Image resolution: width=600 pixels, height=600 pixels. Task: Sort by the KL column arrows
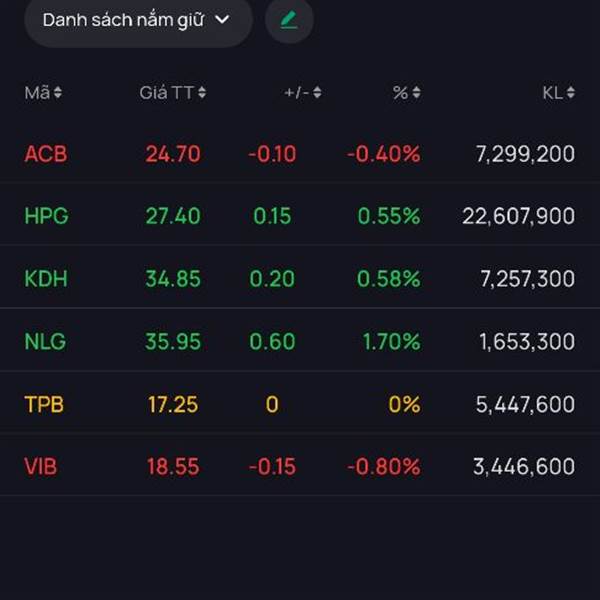click(x=570, y=93)
